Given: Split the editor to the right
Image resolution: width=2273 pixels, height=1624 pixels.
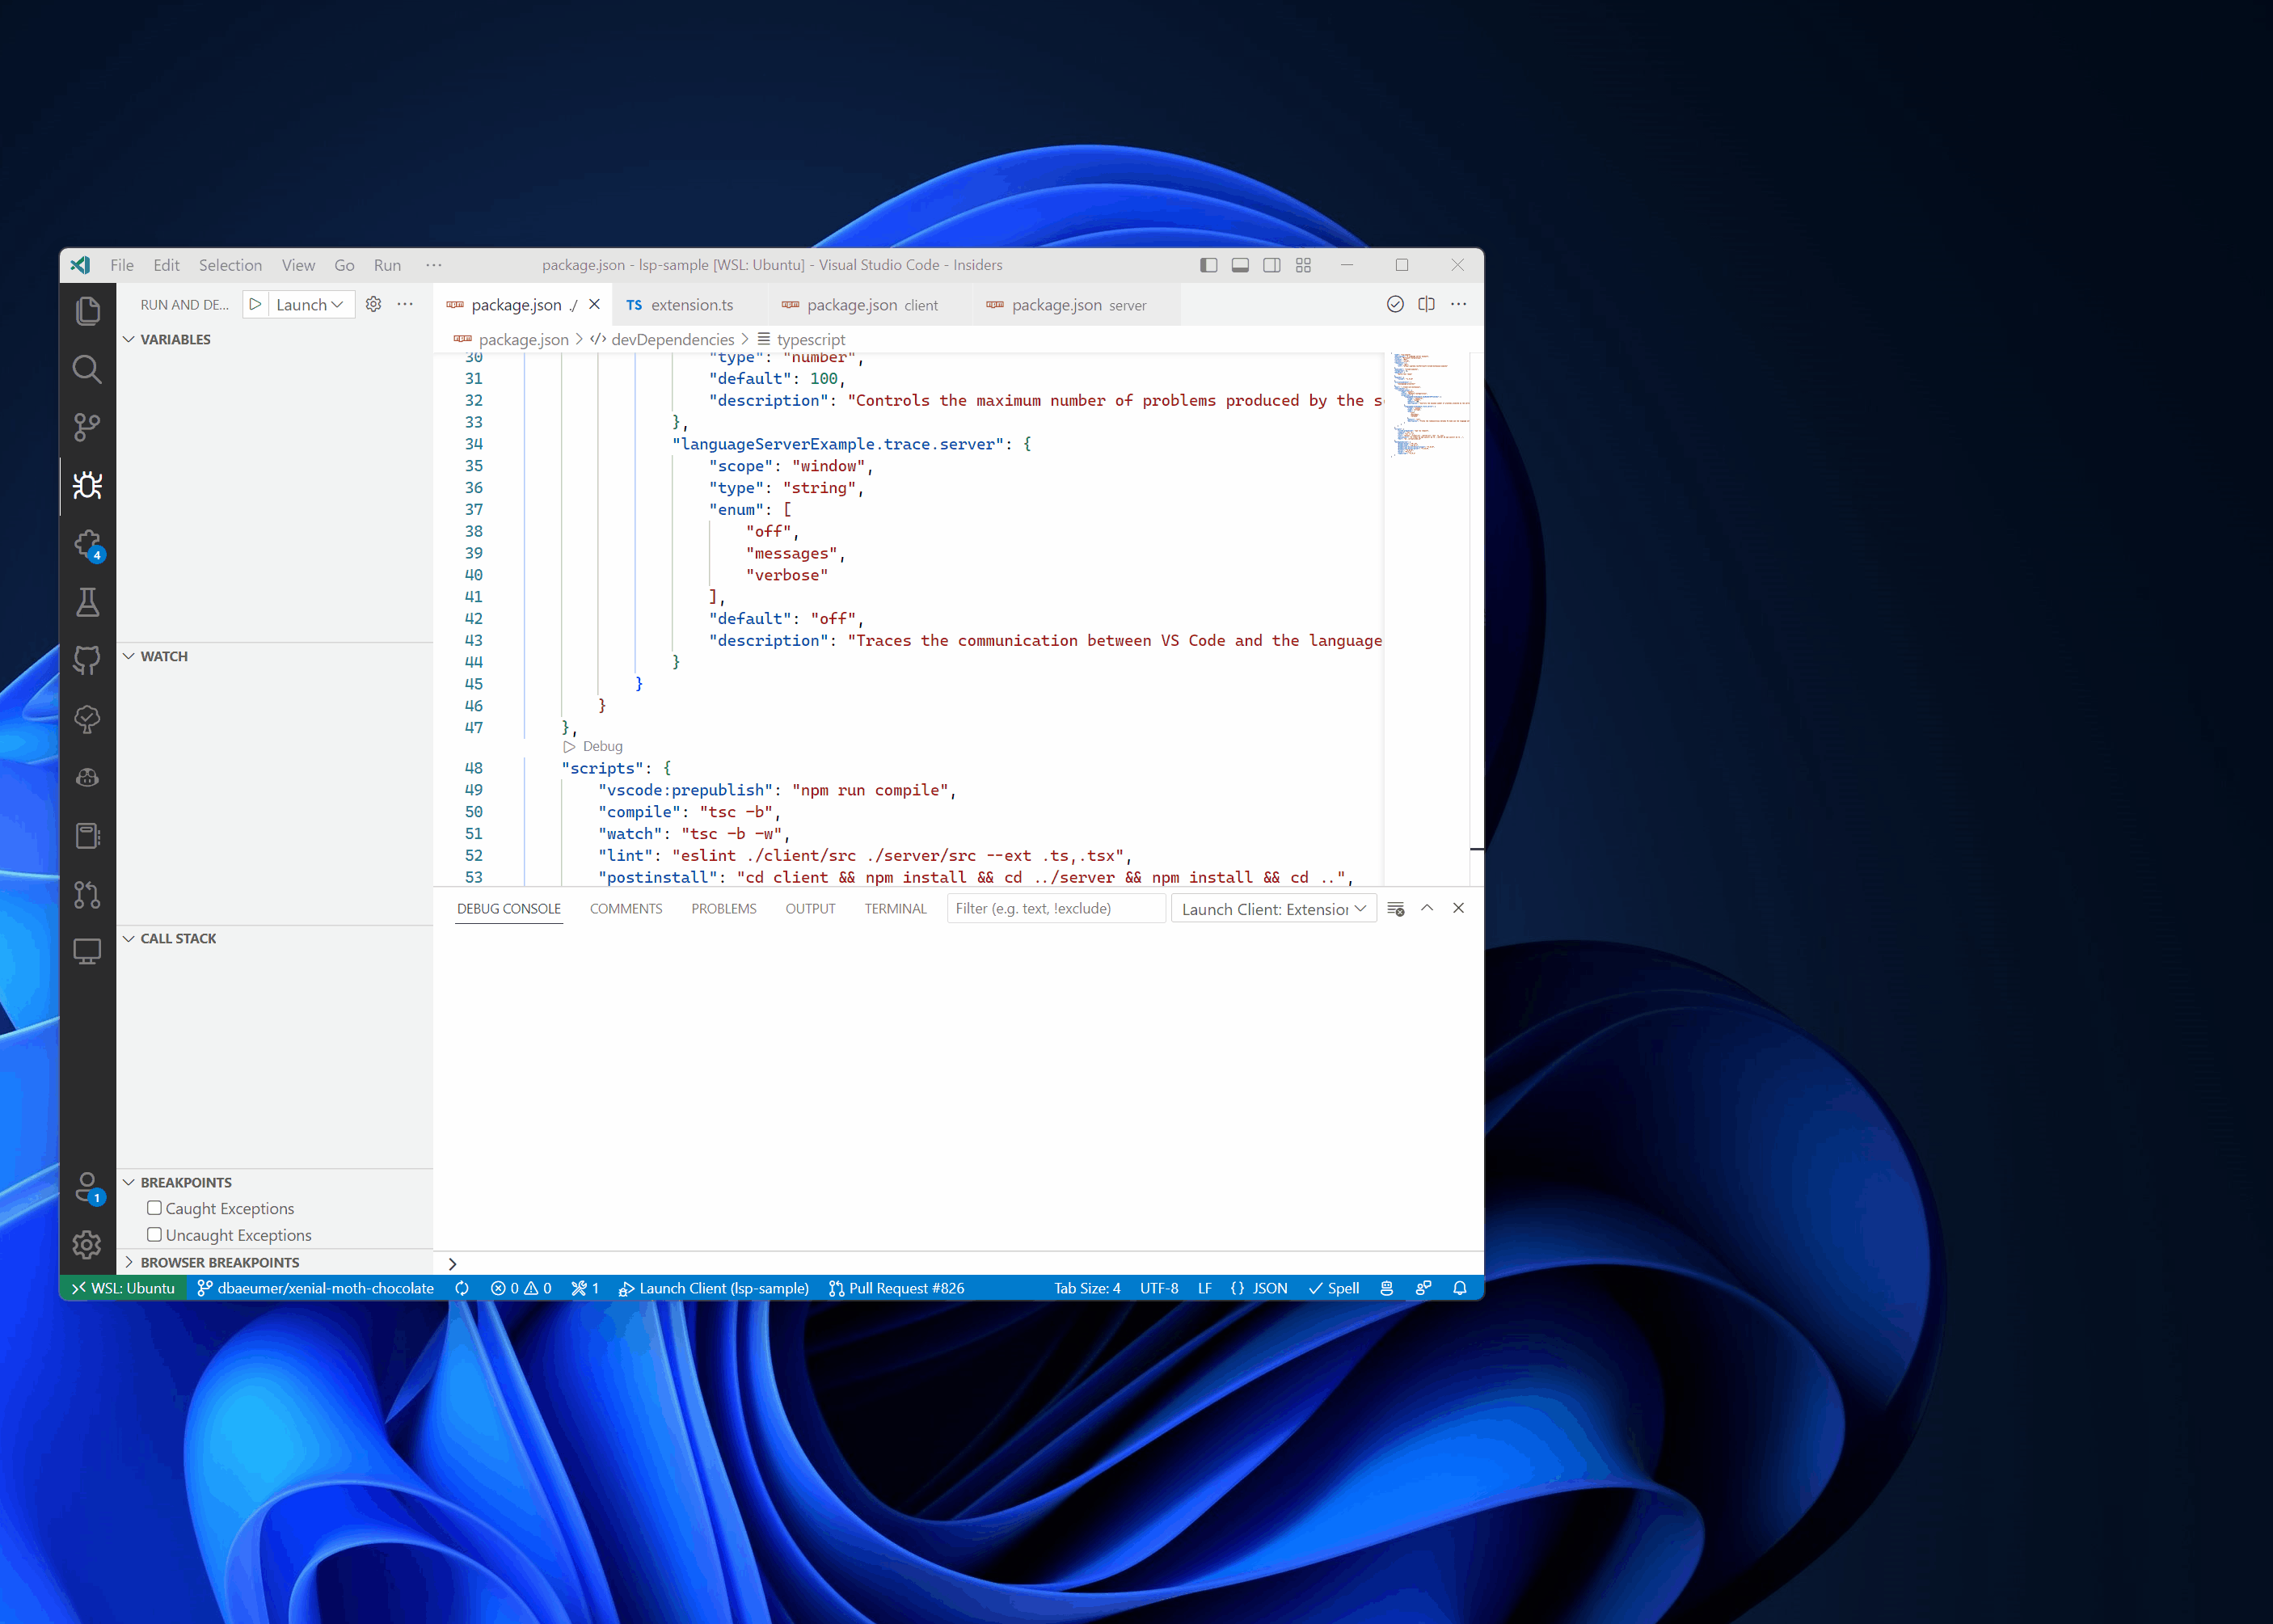Looking at the screenshot, I should click(1426, 304).
